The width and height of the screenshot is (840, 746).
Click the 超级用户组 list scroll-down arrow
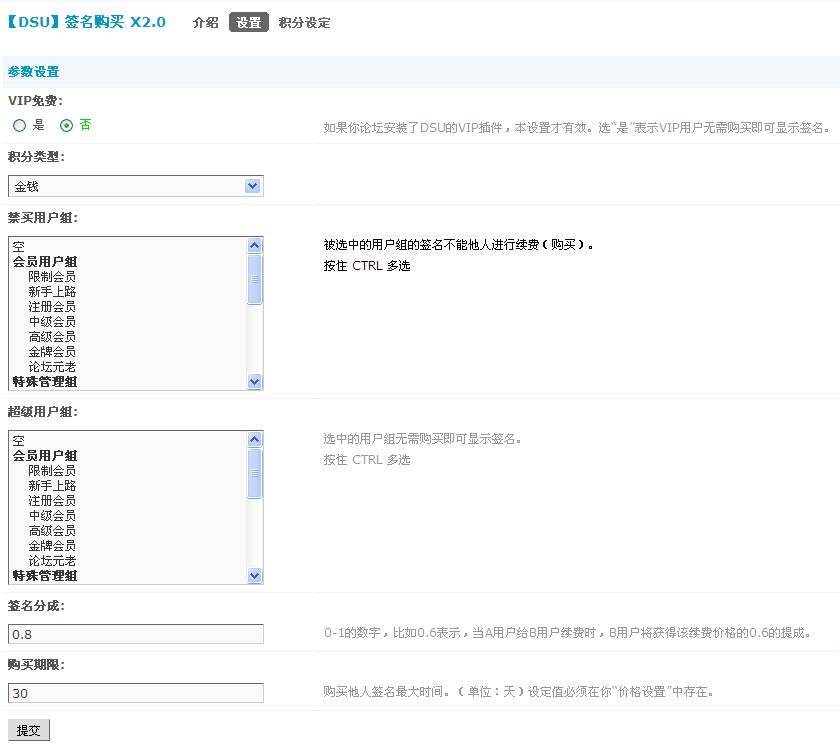254,575
